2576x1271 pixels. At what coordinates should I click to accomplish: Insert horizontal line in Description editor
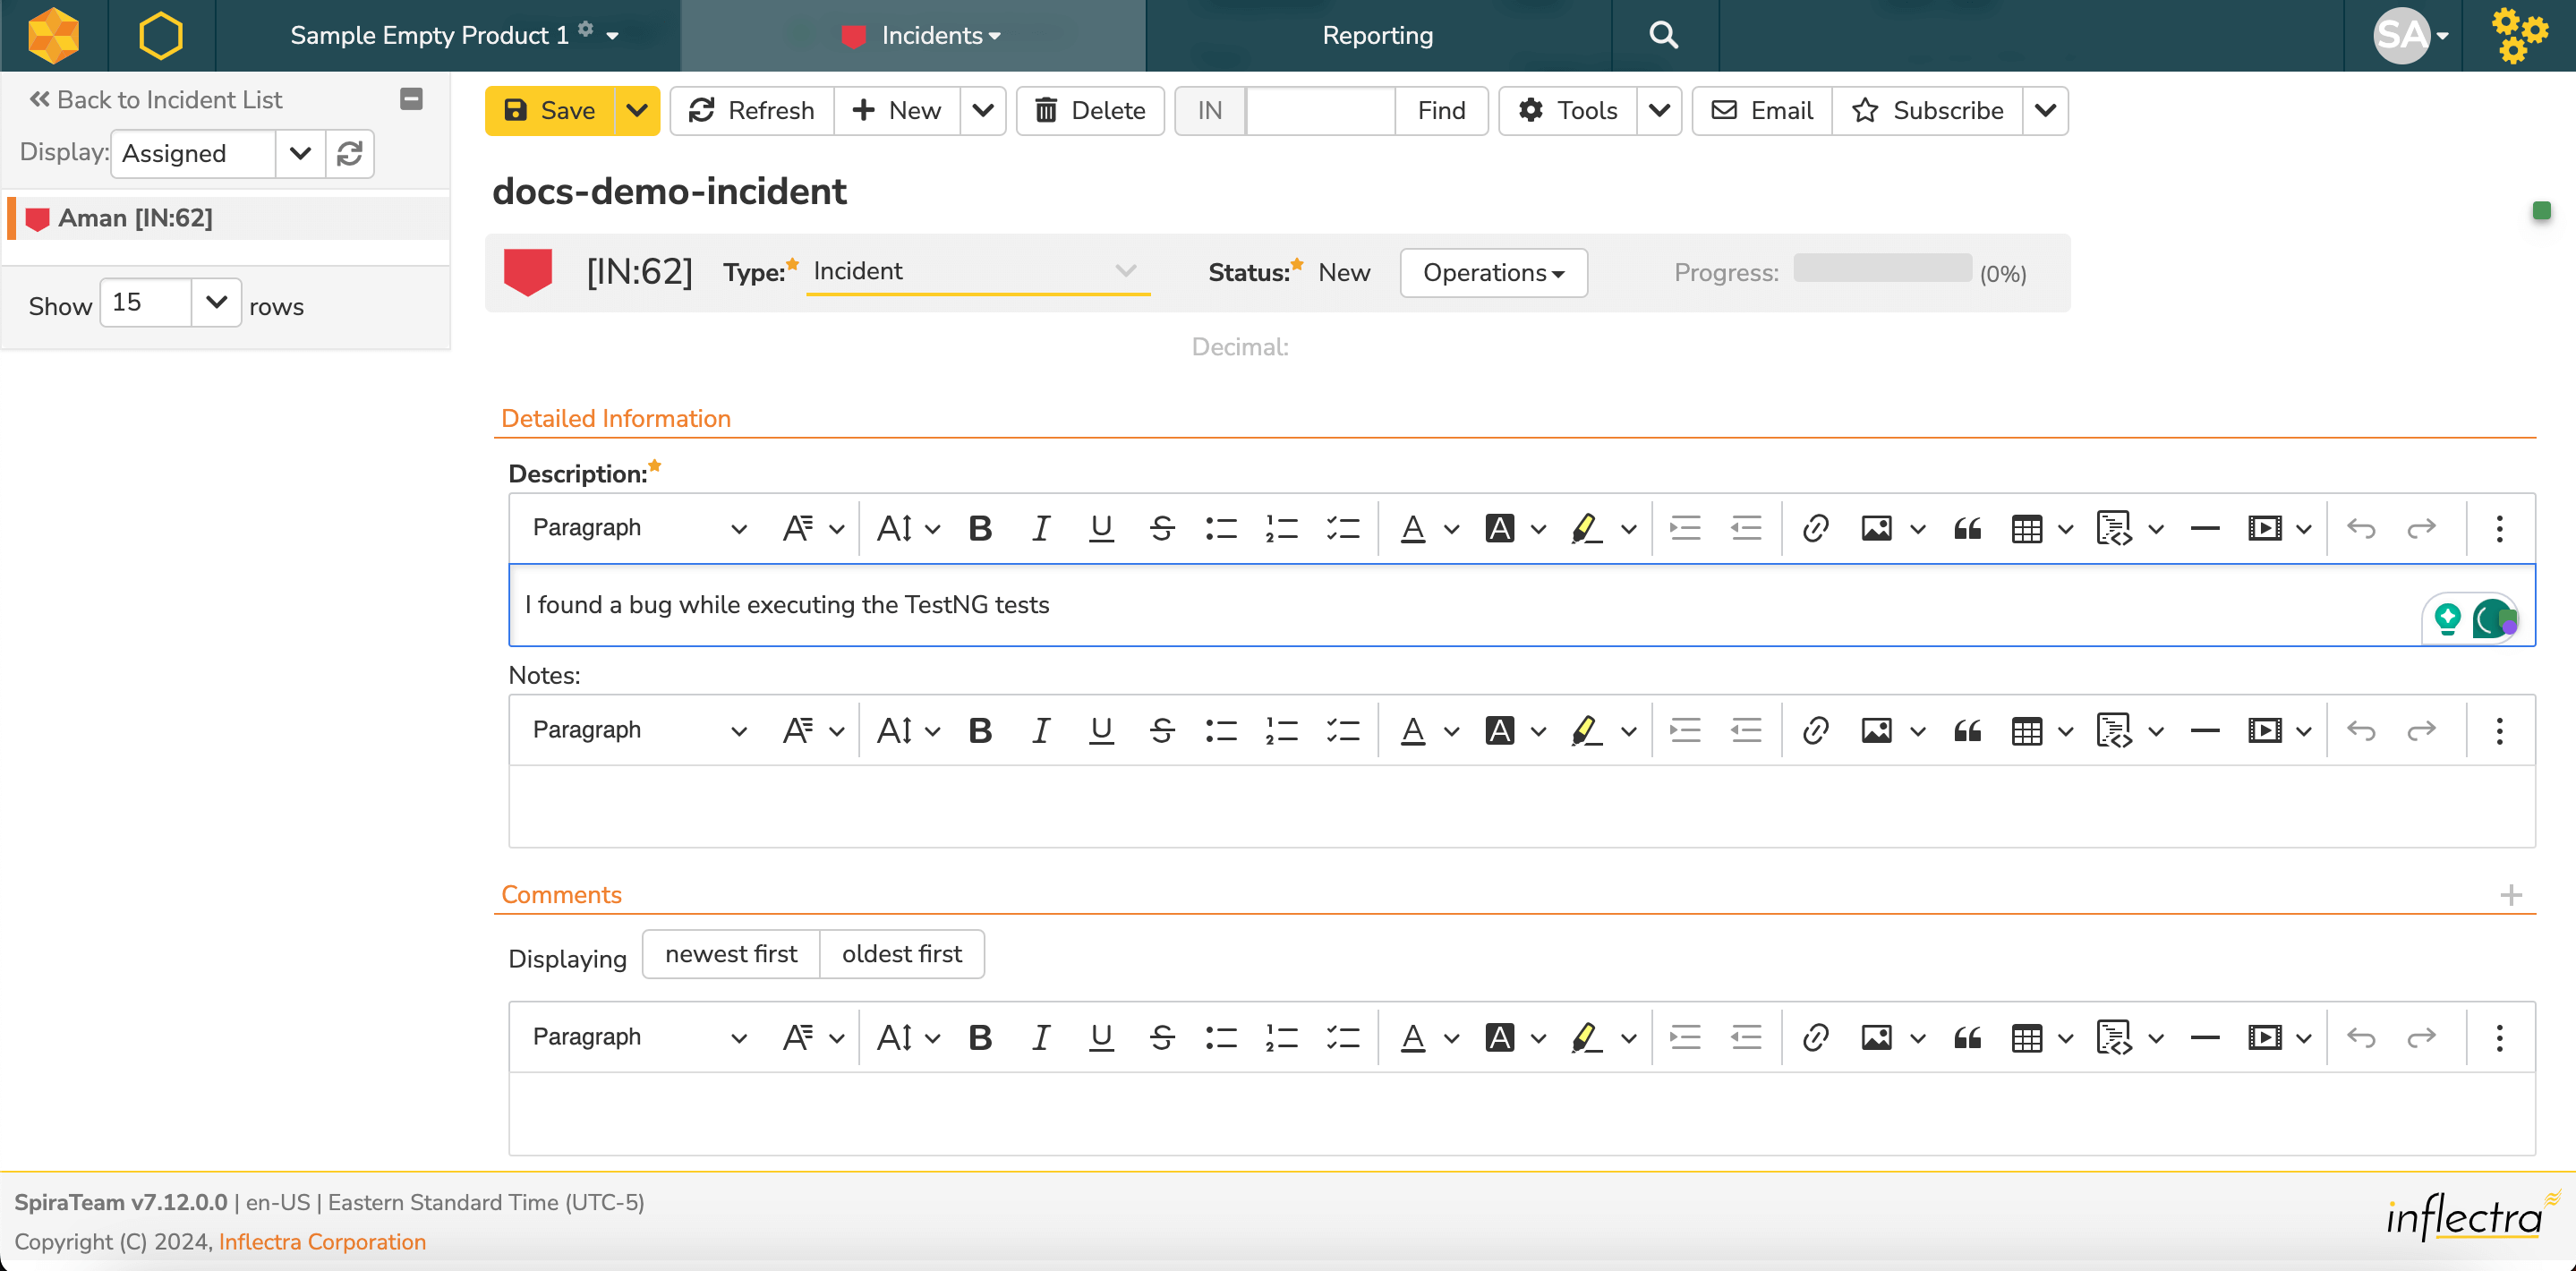(x=2204, y=528)
